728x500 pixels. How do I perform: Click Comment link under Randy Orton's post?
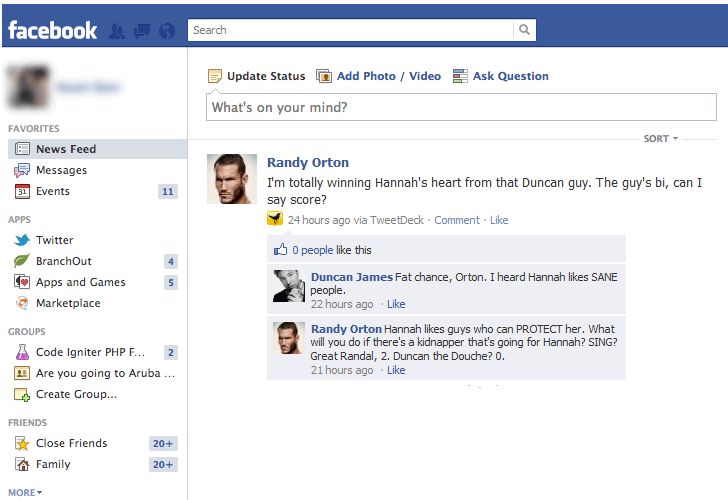(x=456, y=220)
